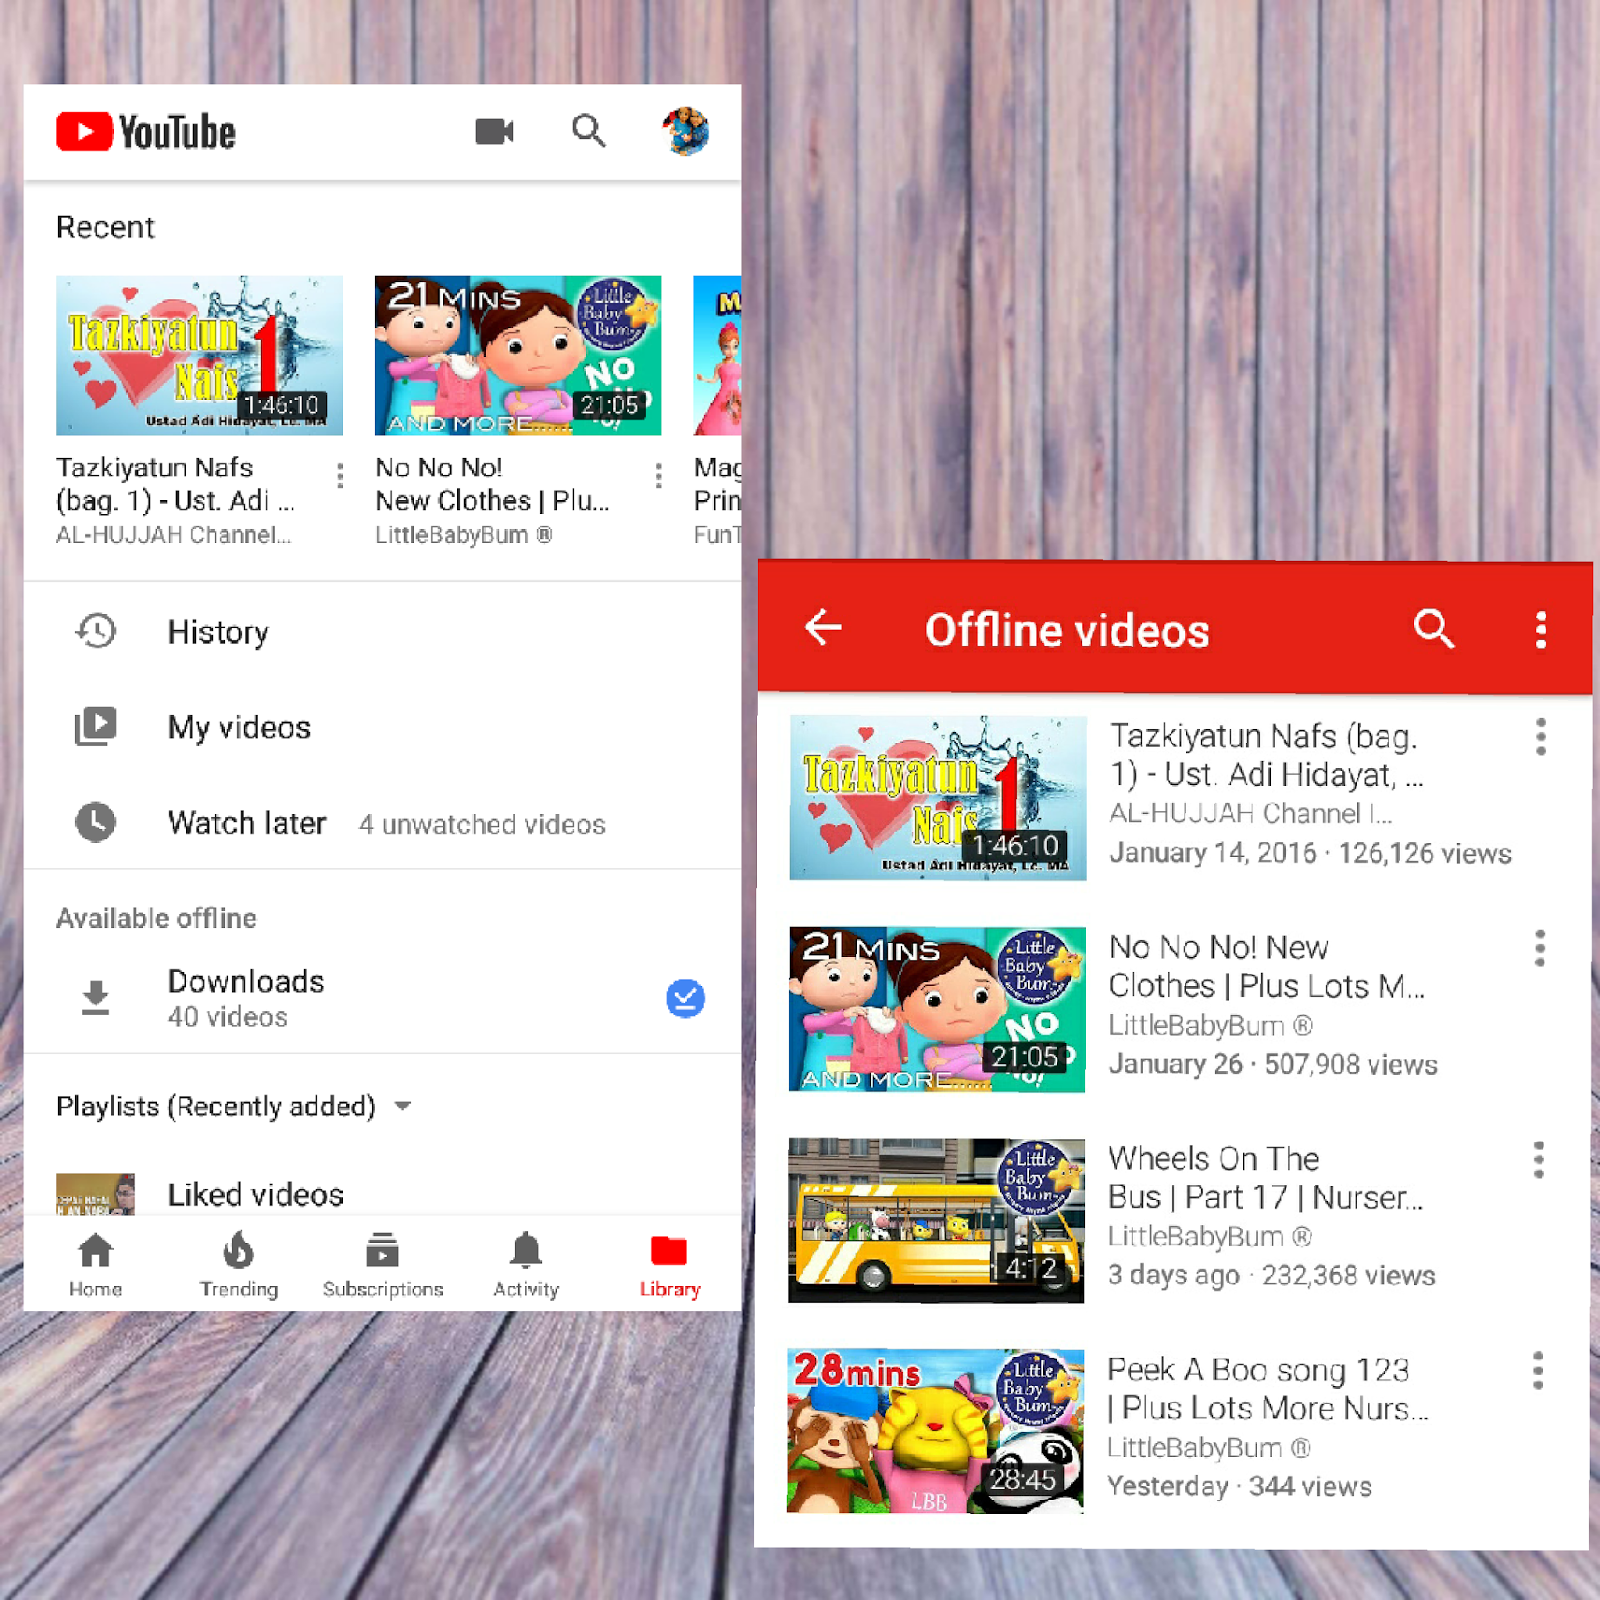Screen dimensions: 1600x1600
Task: Play No No No! offline video thumbnail
Action: tap(937, 1009)
